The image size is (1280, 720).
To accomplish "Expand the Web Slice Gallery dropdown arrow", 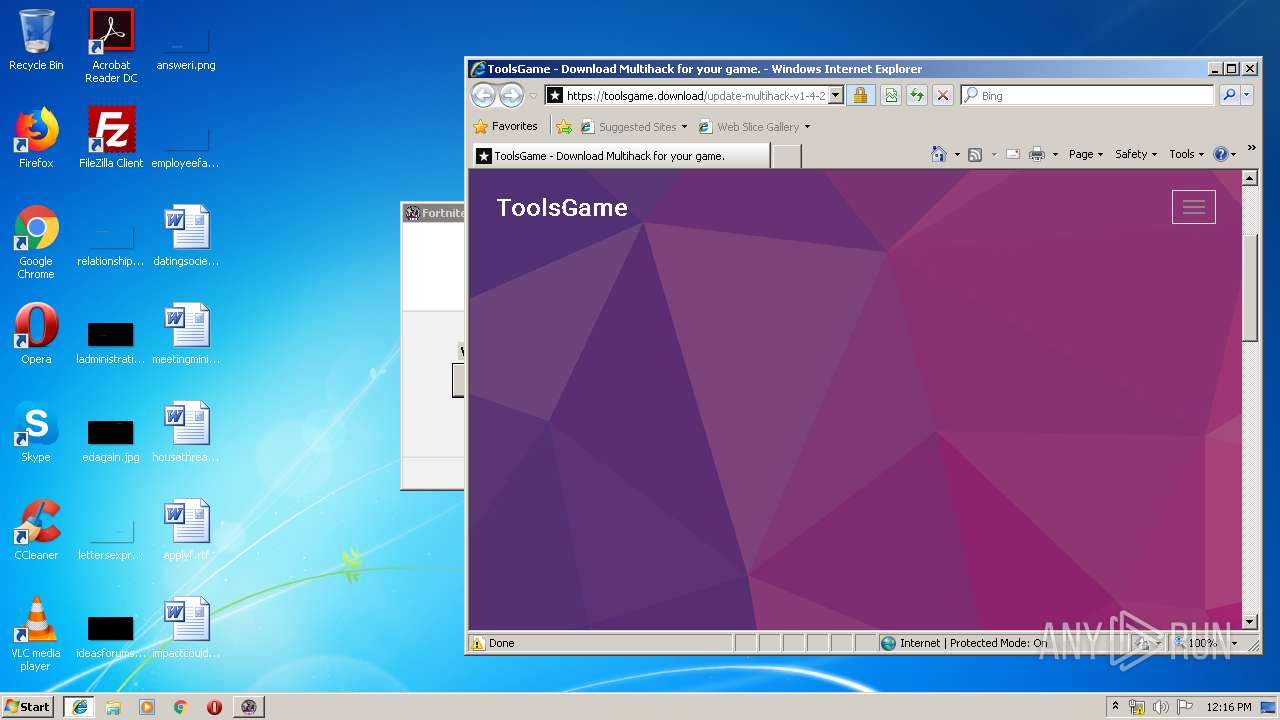I will click(807, 127).
